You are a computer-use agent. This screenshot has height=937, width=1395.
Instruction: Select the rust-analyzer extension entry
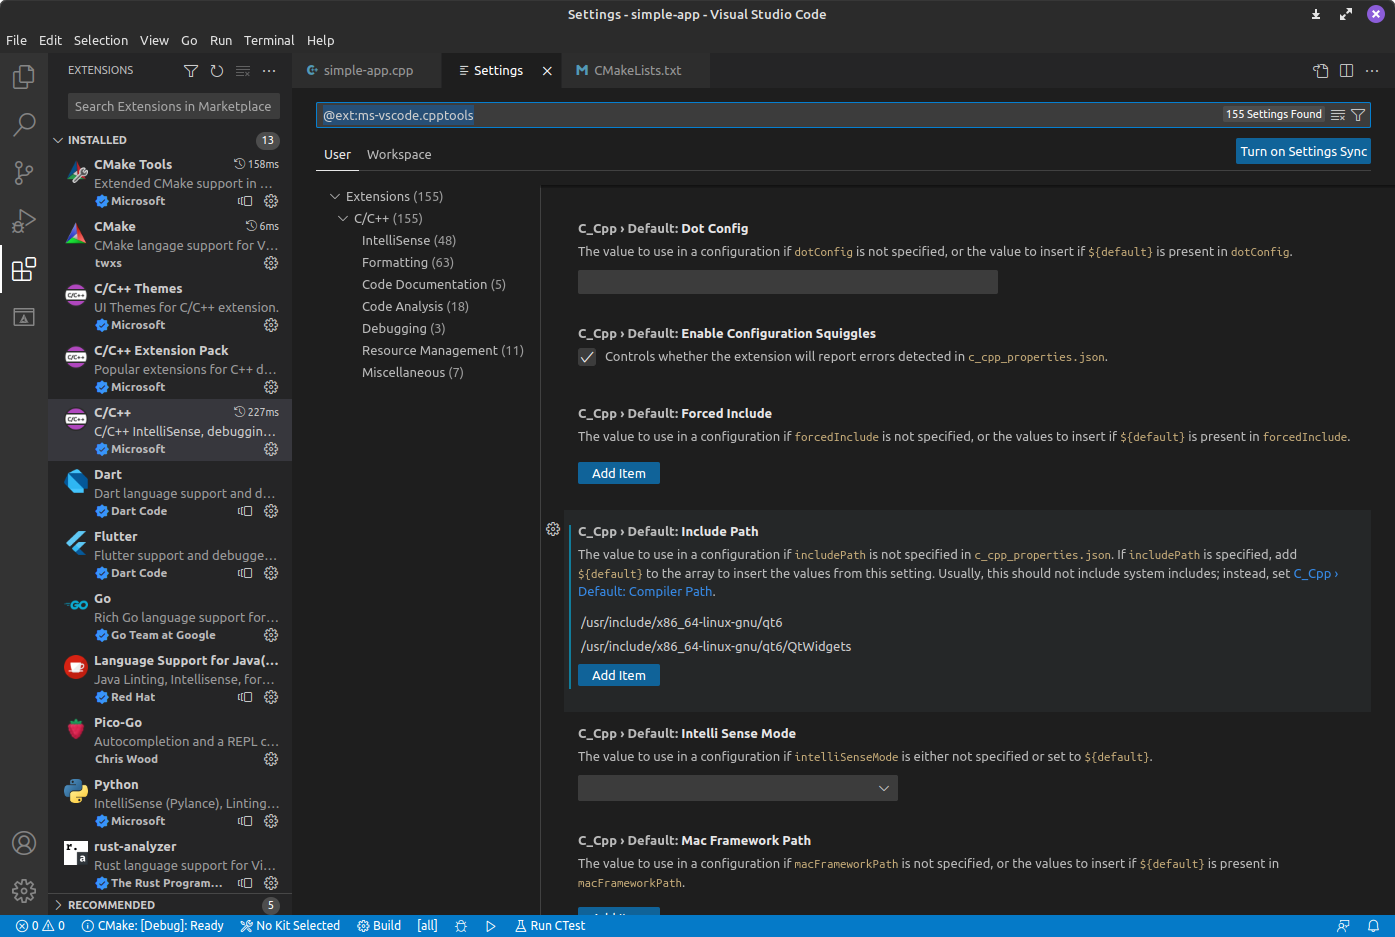(x=170, y=864)
